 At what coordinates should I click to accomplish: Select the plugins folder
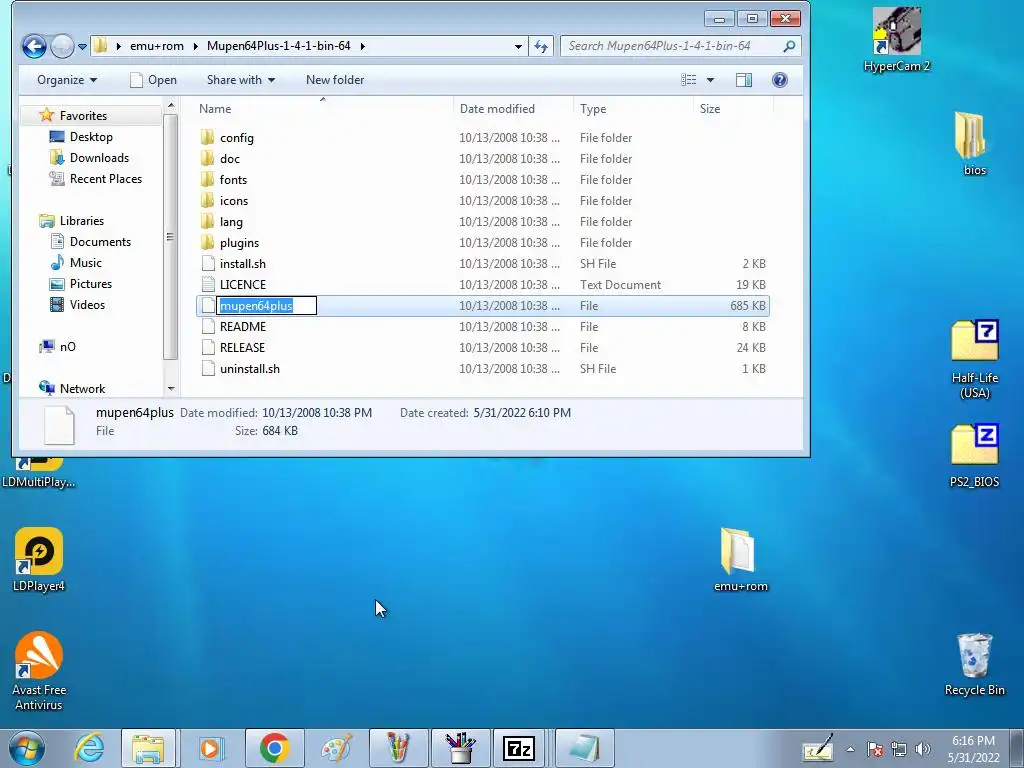tap(239, 242)
